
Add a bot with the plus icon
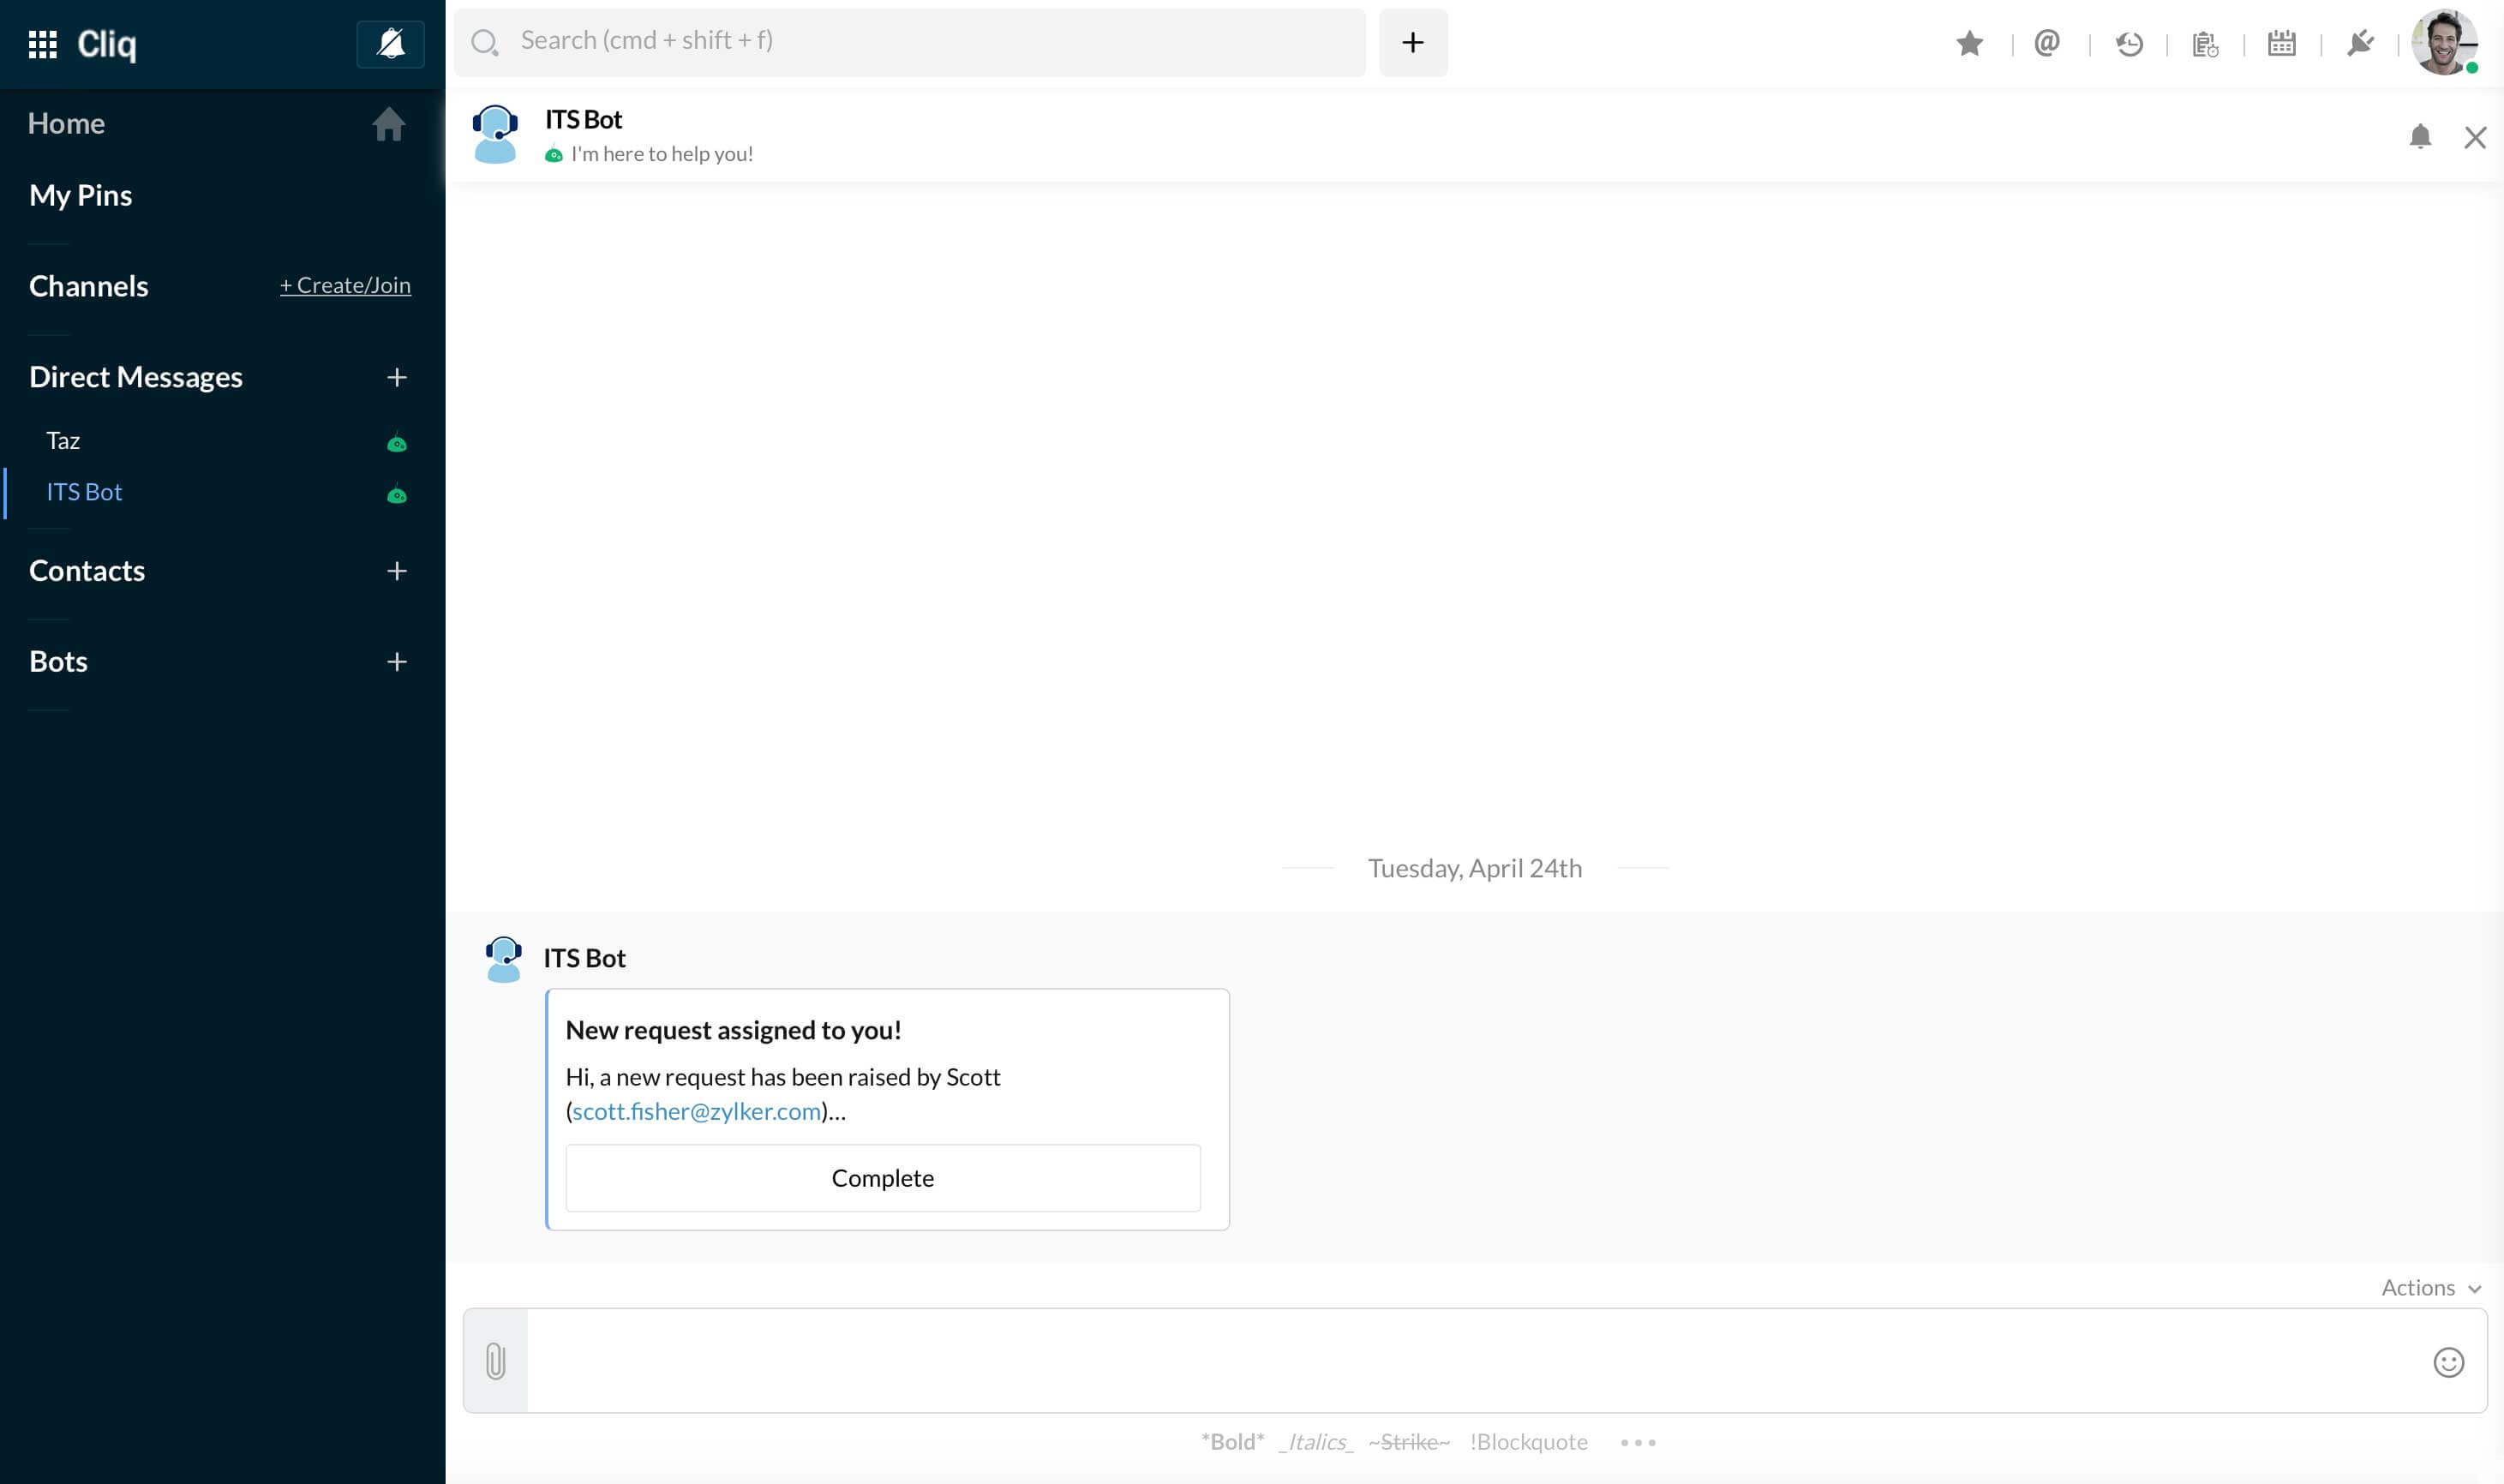click(x=397, y=662)
